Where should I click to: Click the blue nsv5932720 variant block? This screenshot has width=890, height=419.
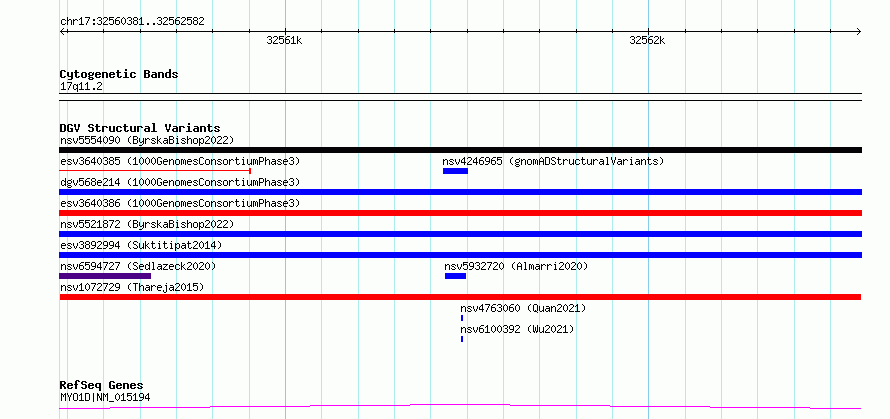(x=455, y=276)
